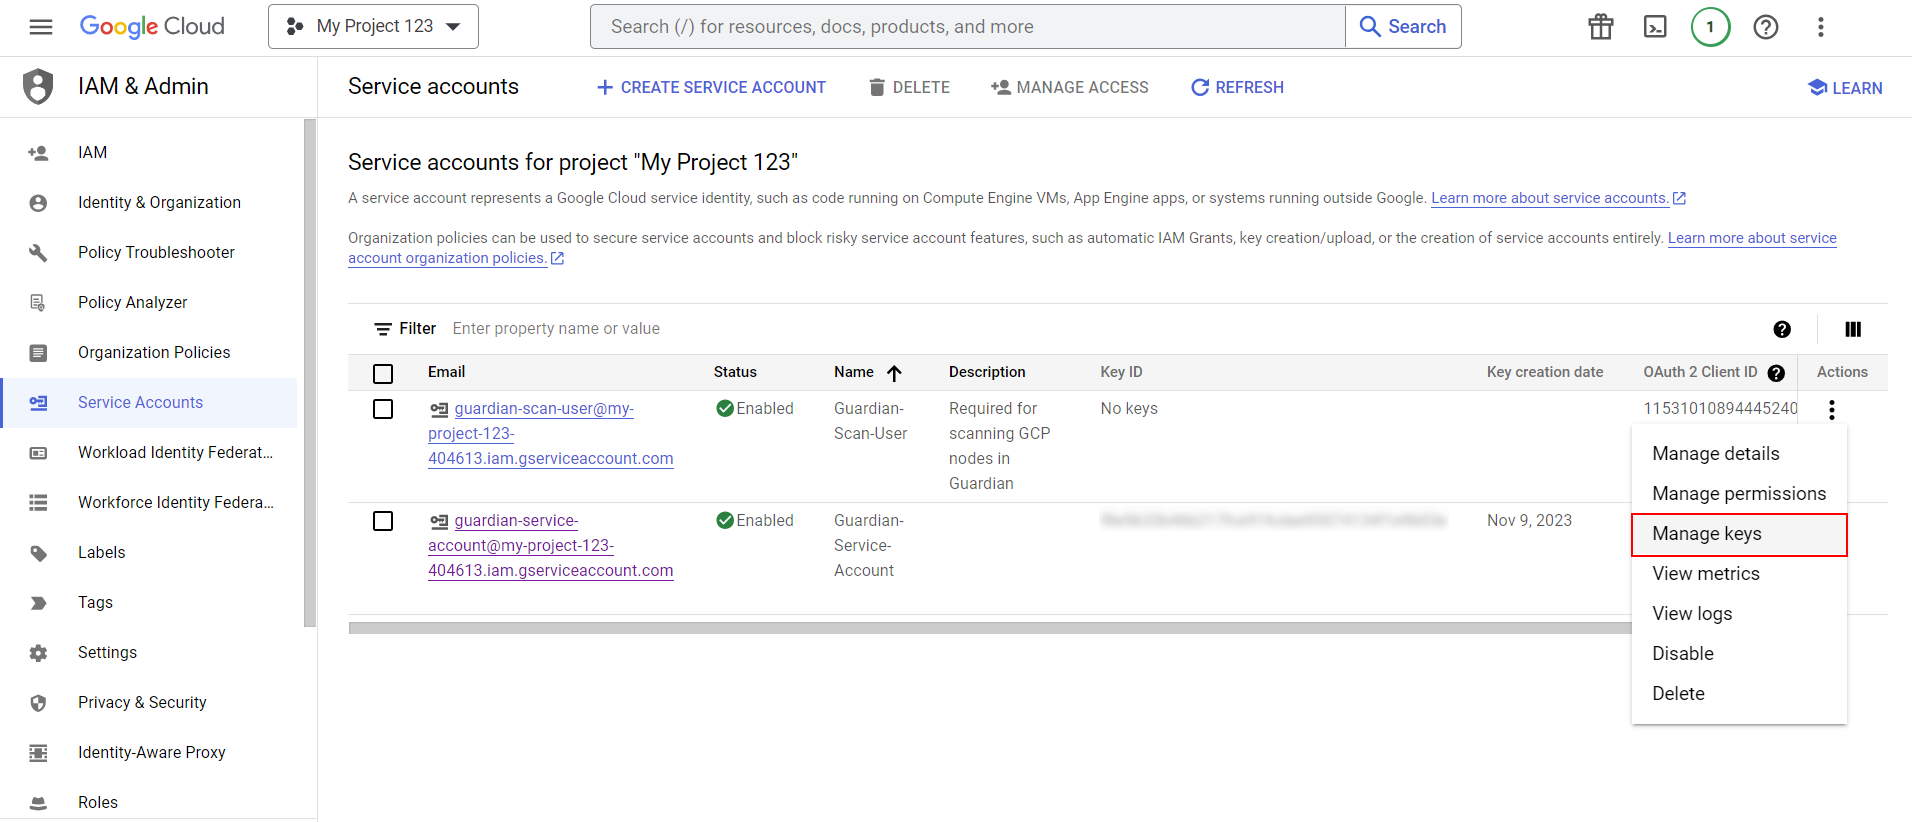This screenshot has width=1912, height=822.
Task: Click the Roles sidebar icon
Action: pyautogui.click(x=38, y=803)
